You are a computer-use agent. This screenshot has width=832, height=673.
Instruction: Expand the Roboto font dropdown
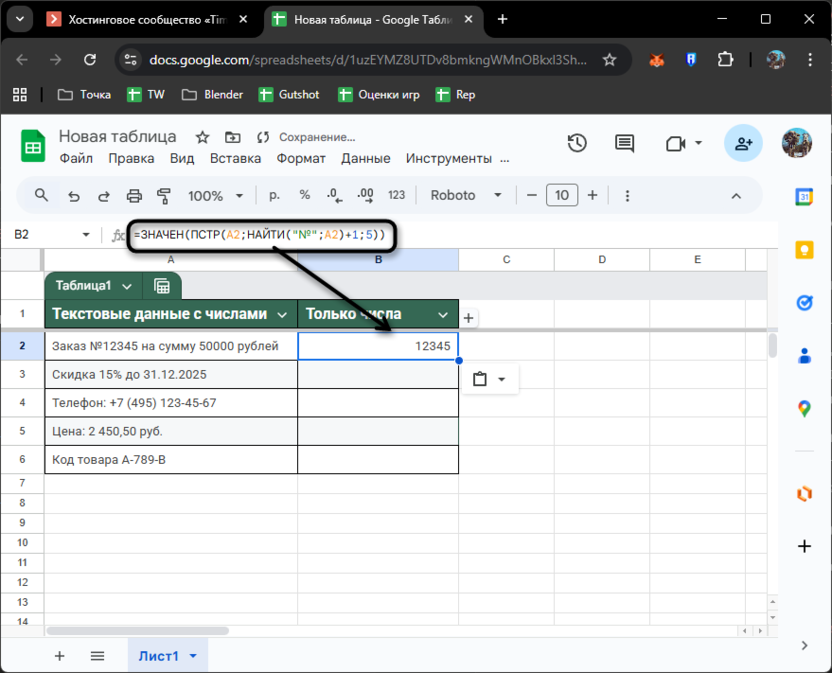pos(466,196)
